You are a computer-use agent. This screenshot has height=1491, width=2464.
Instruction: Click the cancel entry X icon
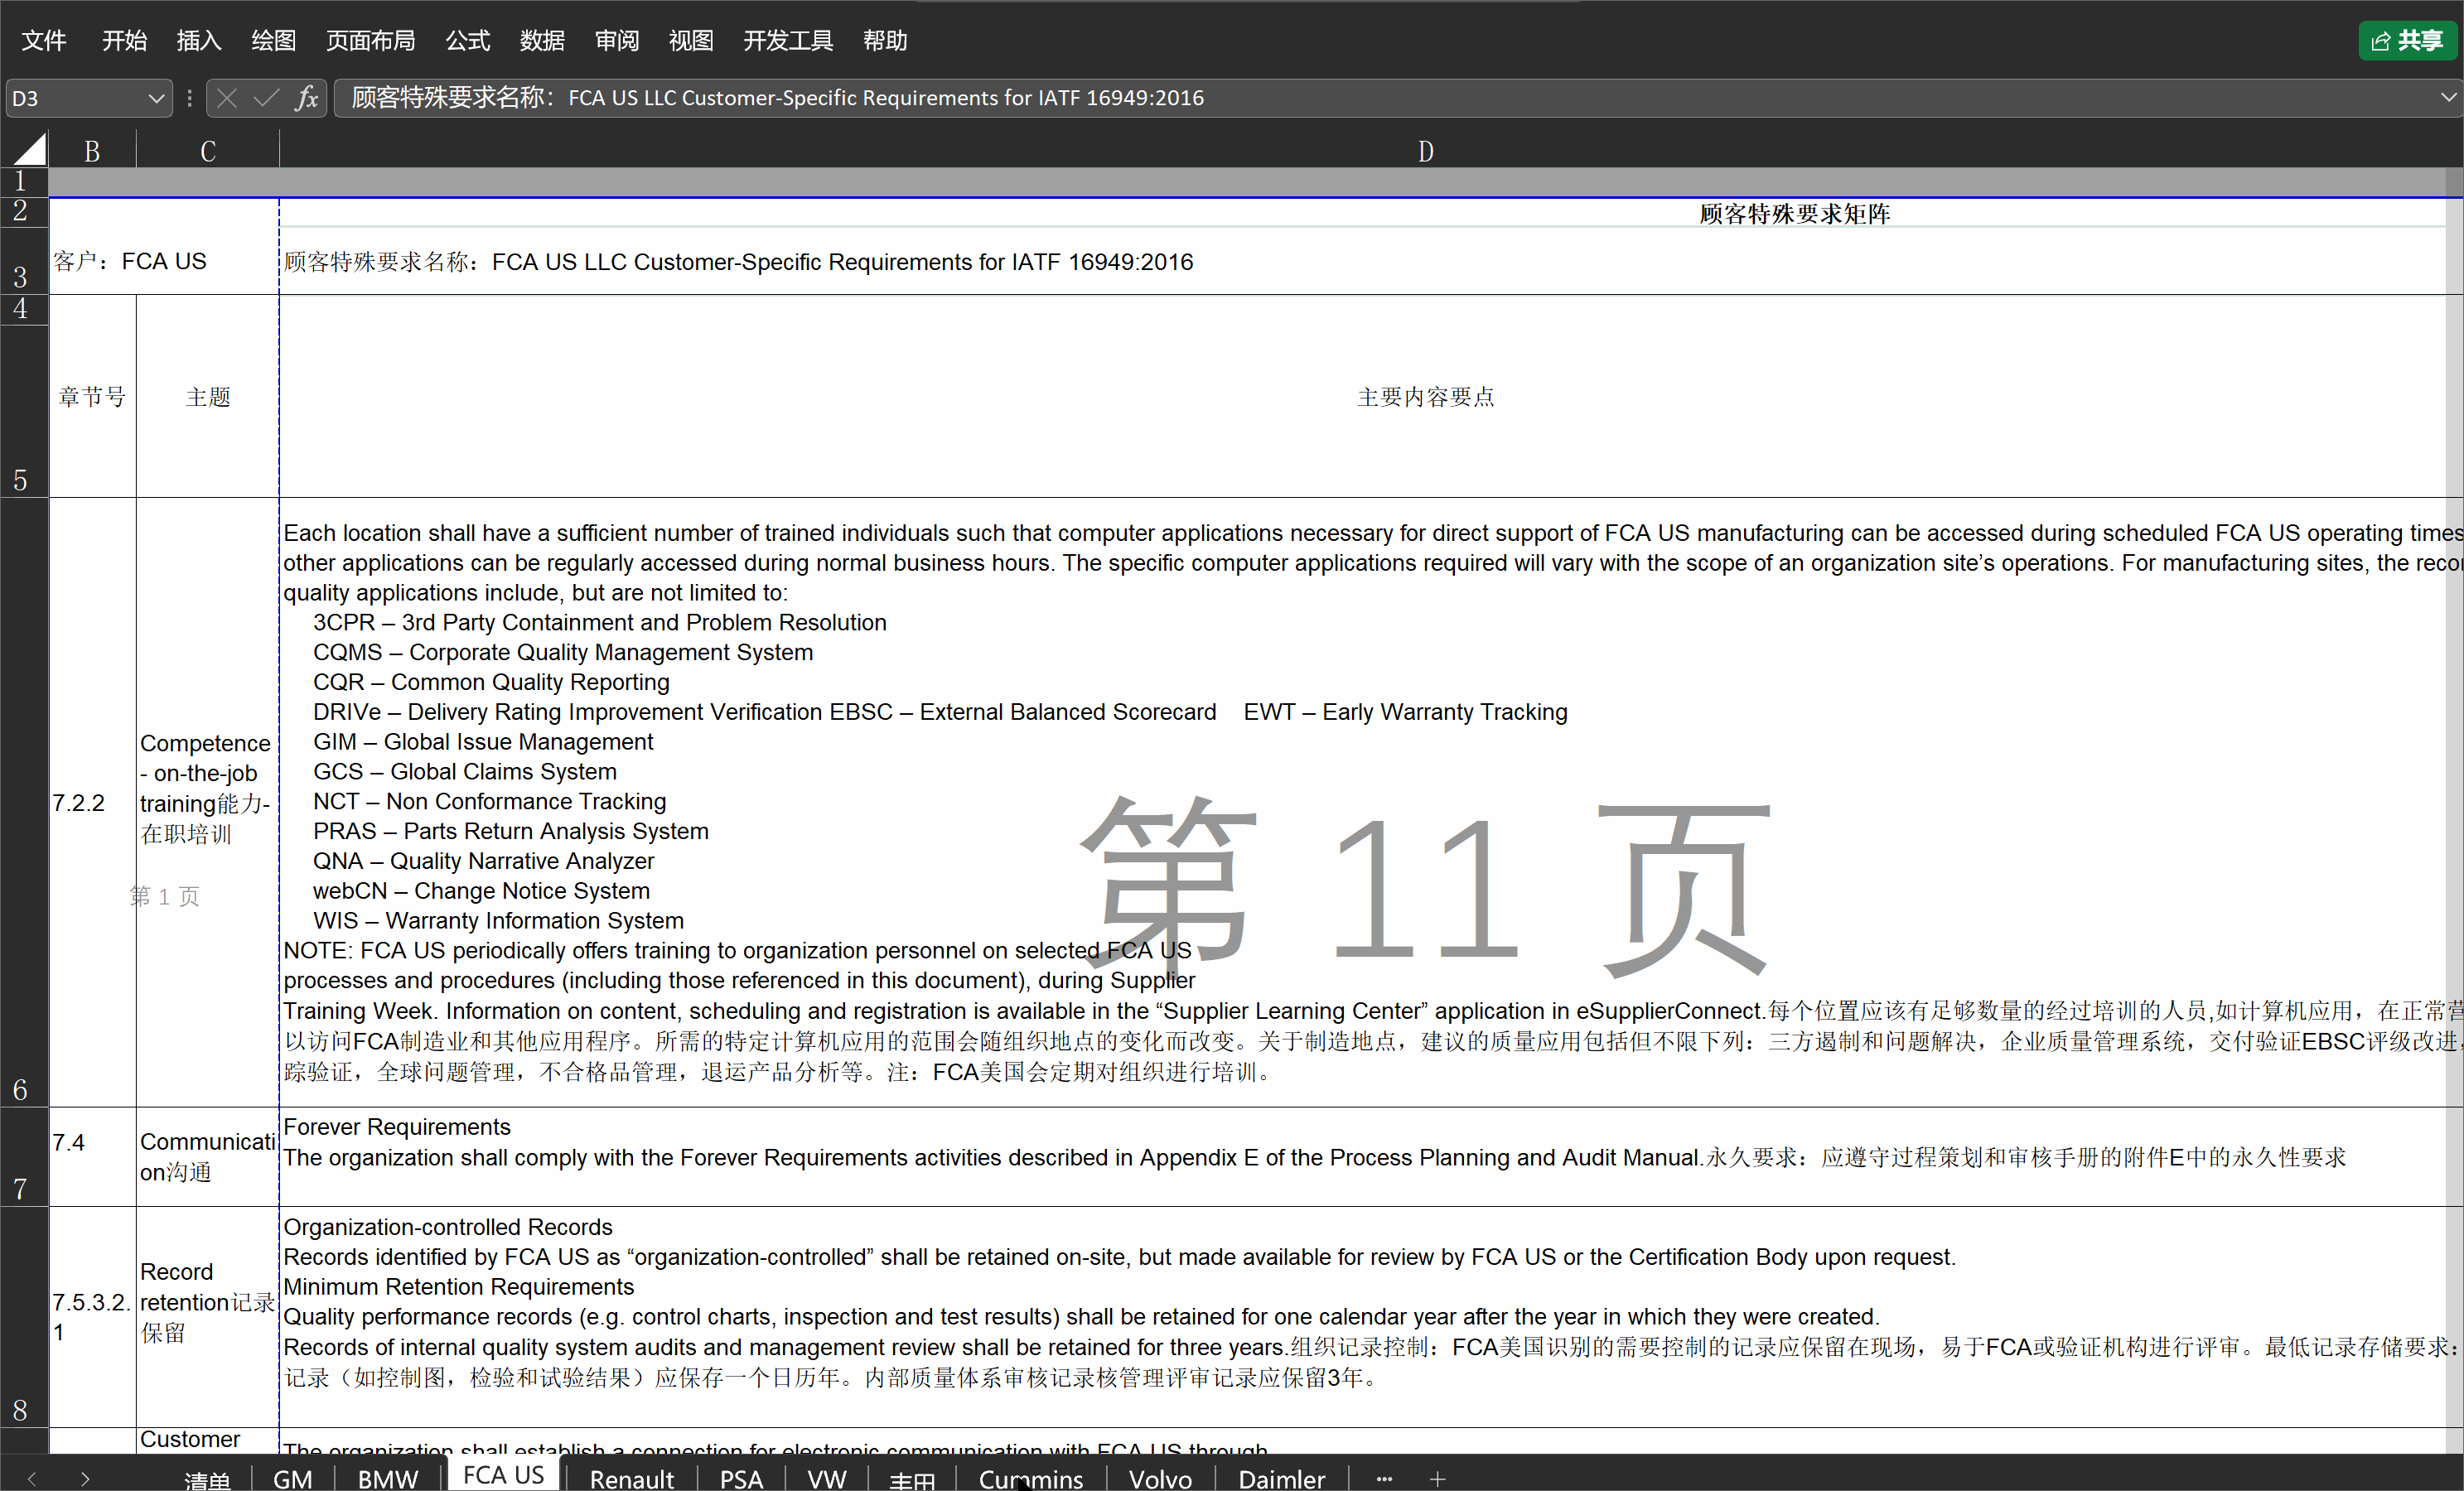click(x=227, y=98)
